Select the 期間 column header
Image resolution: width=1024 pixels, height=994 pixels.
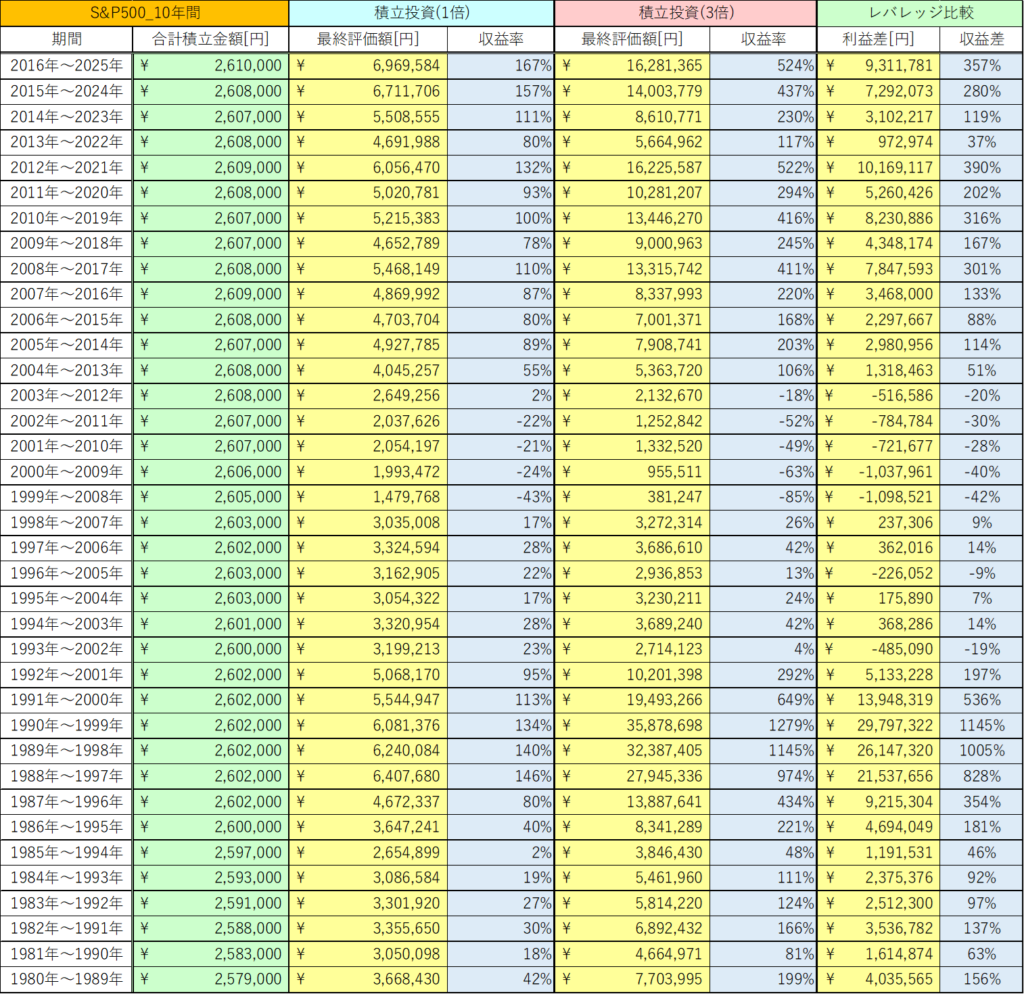coord(66,39)
